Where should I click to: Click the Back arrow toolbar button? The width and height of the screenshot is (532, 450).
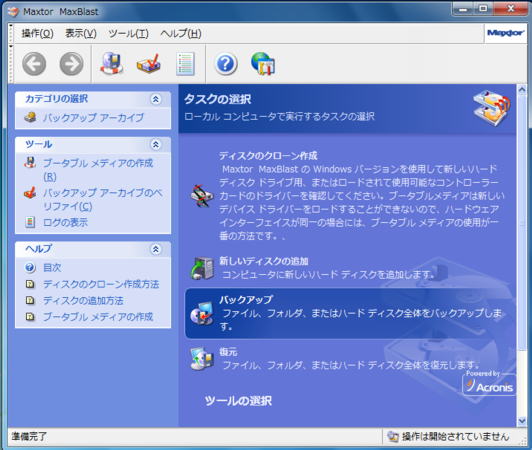(34, 63)
